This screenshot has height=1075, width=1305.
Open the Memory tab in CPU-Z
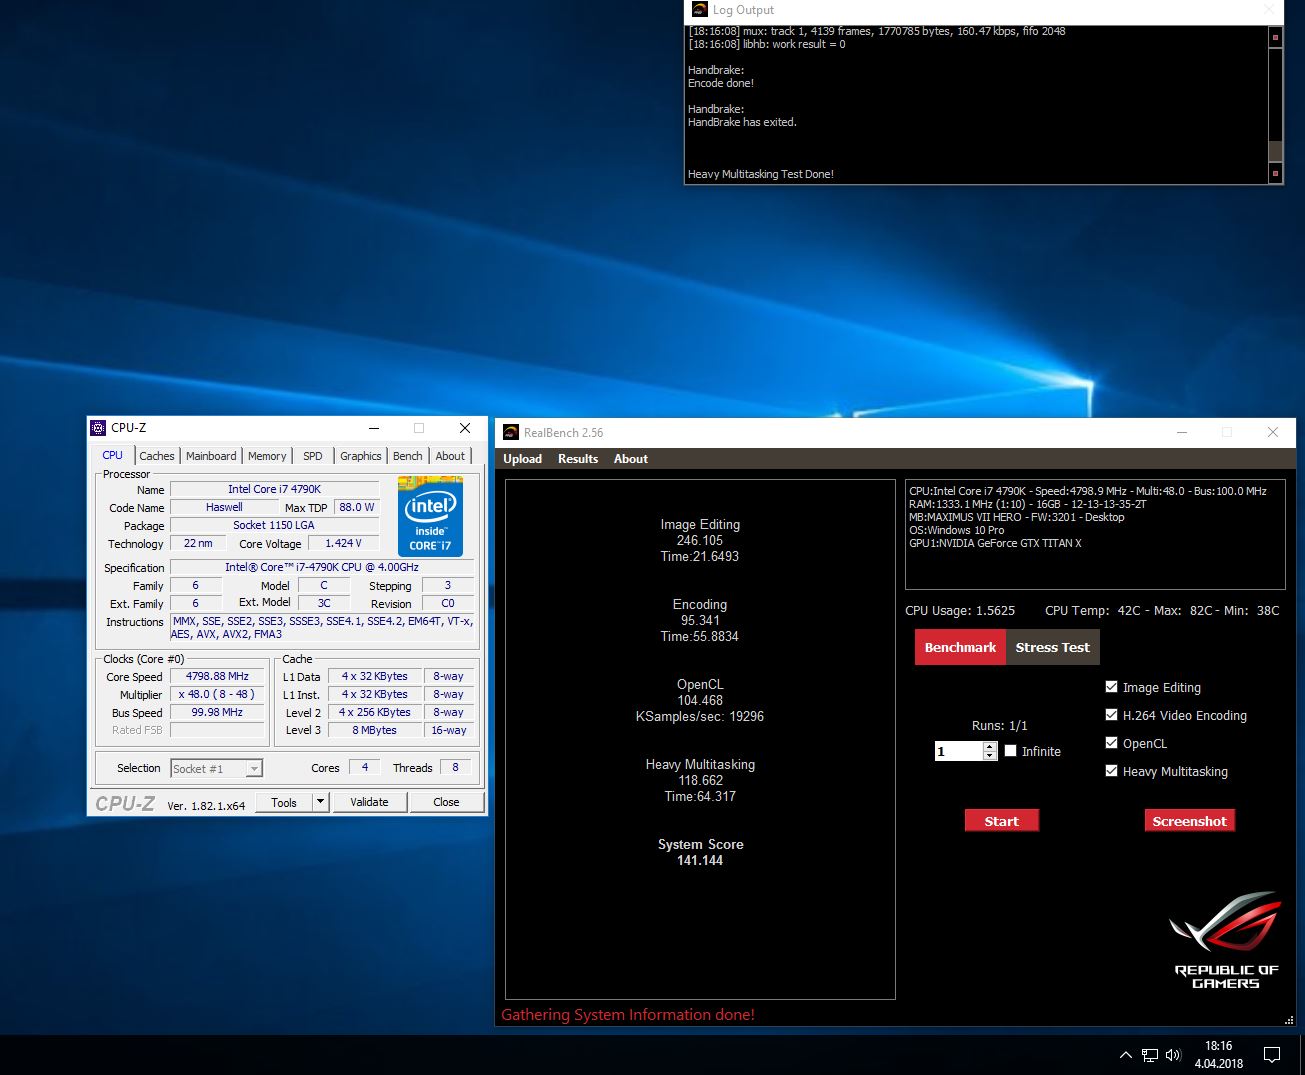[267, 456]
